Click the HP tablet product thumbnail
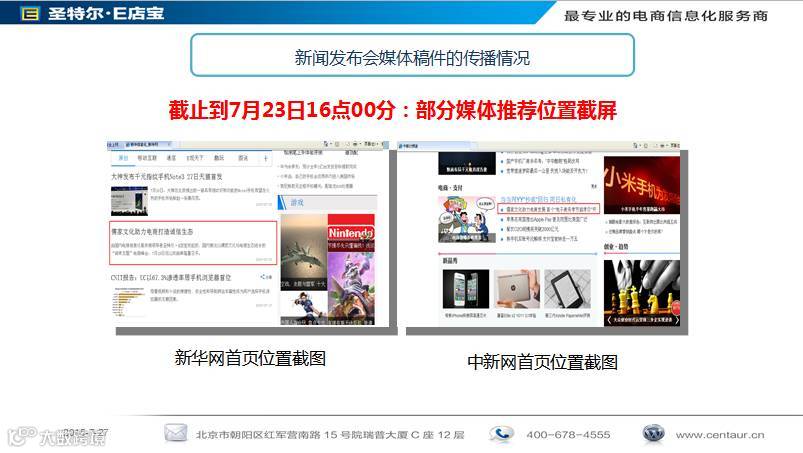Image resolution: width=803 pixels, height=453 pixels. [517, 289]
